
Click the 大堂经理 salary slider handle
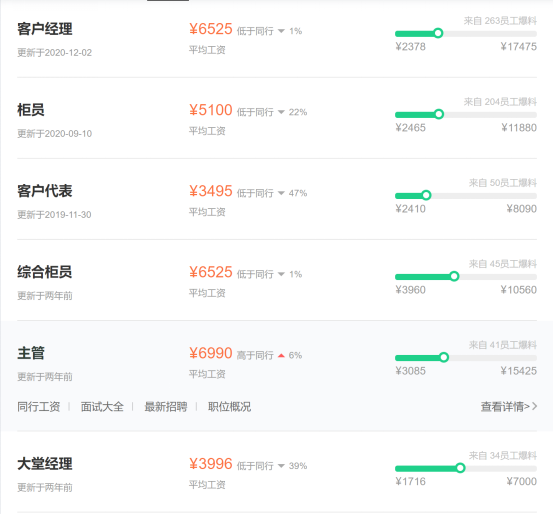460,468
